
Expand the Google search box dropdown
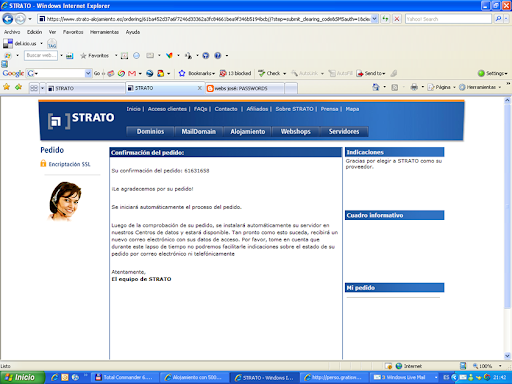click(88, 73)
